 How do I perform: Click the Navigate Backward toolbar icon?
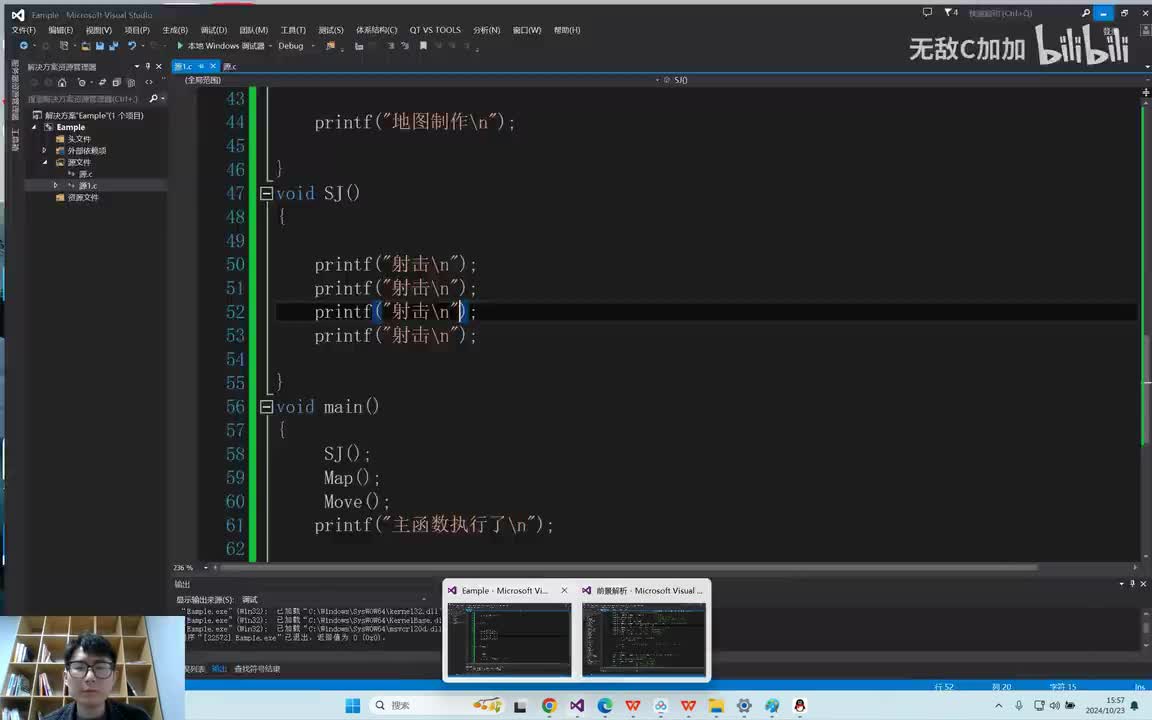24,46
